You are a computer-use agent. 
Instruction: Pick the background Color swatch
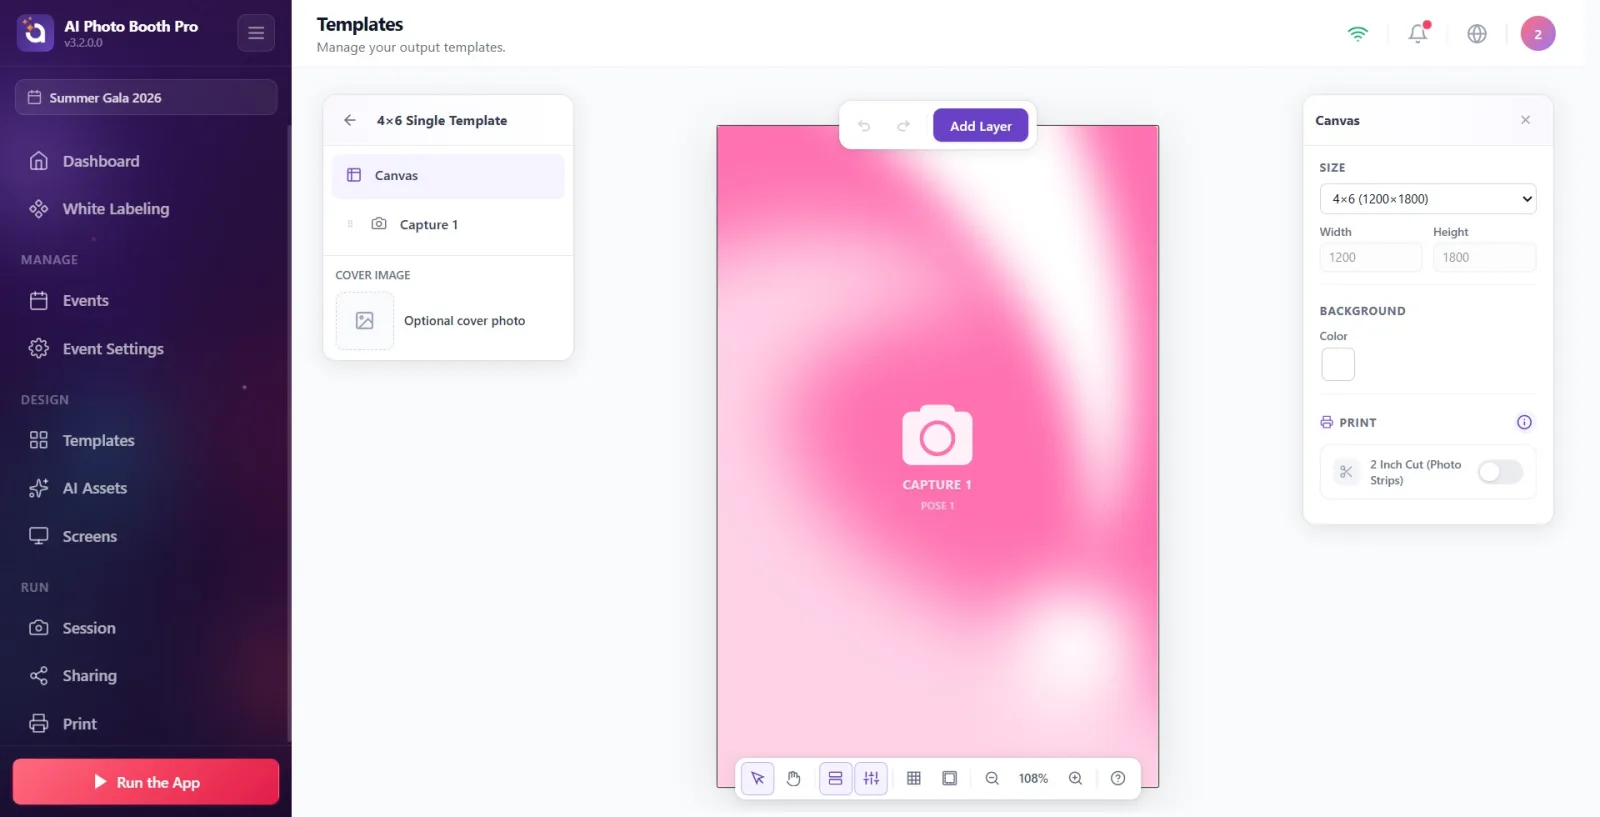coord(1338,364)
